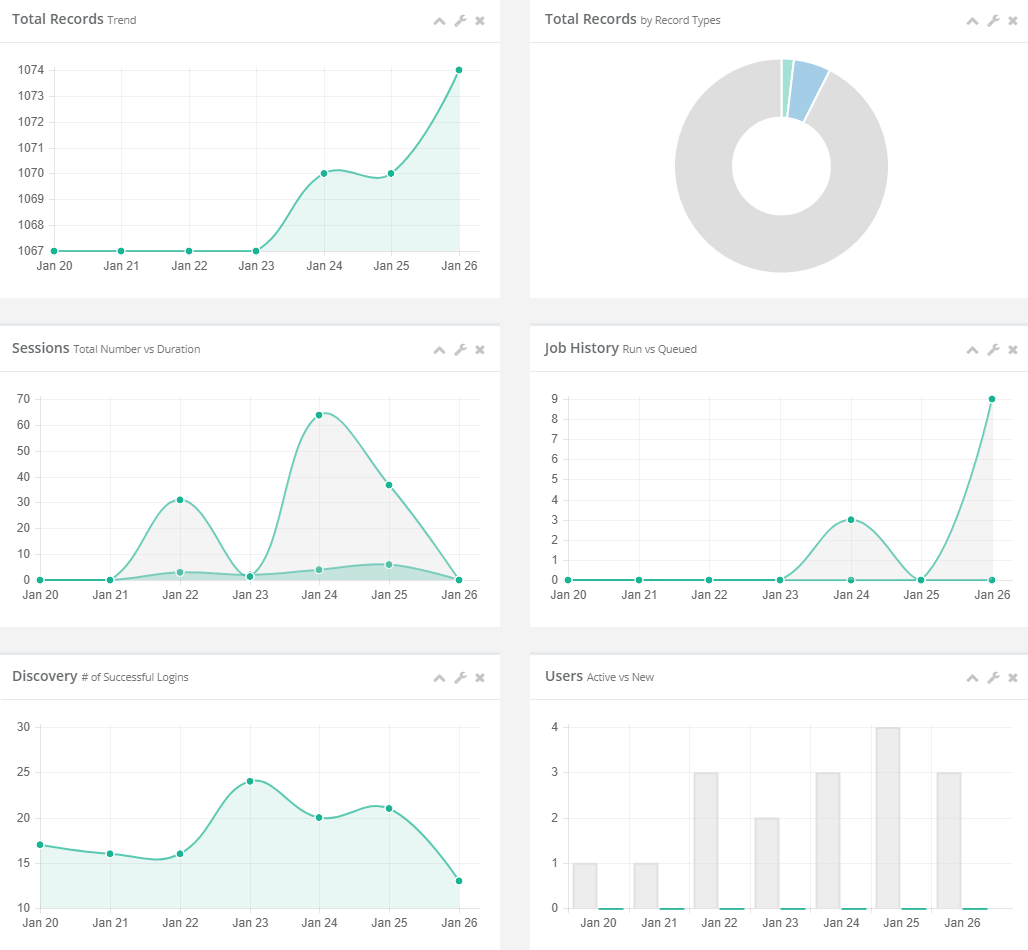
Task: Close the Users Active vs New panel
Action: pos(1013,678)
